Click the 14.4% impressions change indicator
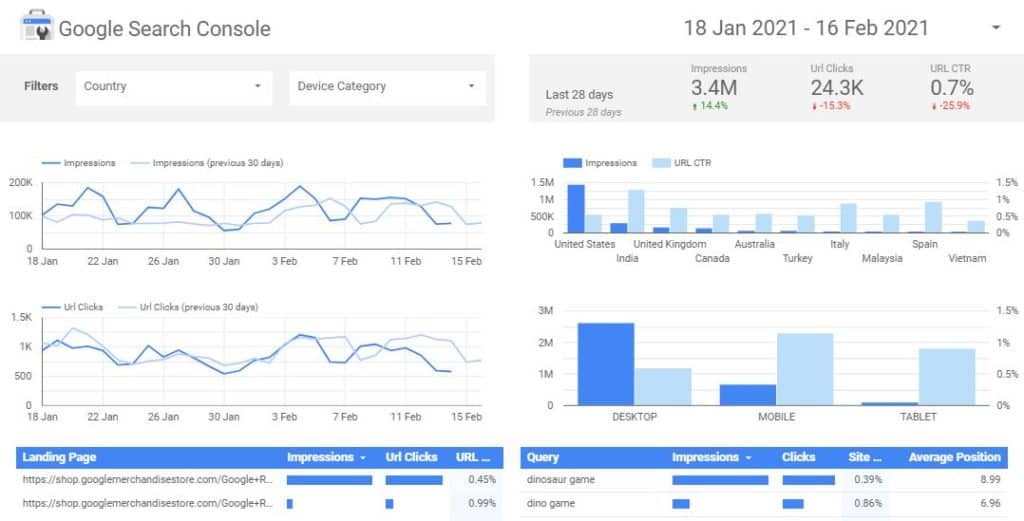The width and height of the screenshot is (1024, 521). click(x=709, y=106)
